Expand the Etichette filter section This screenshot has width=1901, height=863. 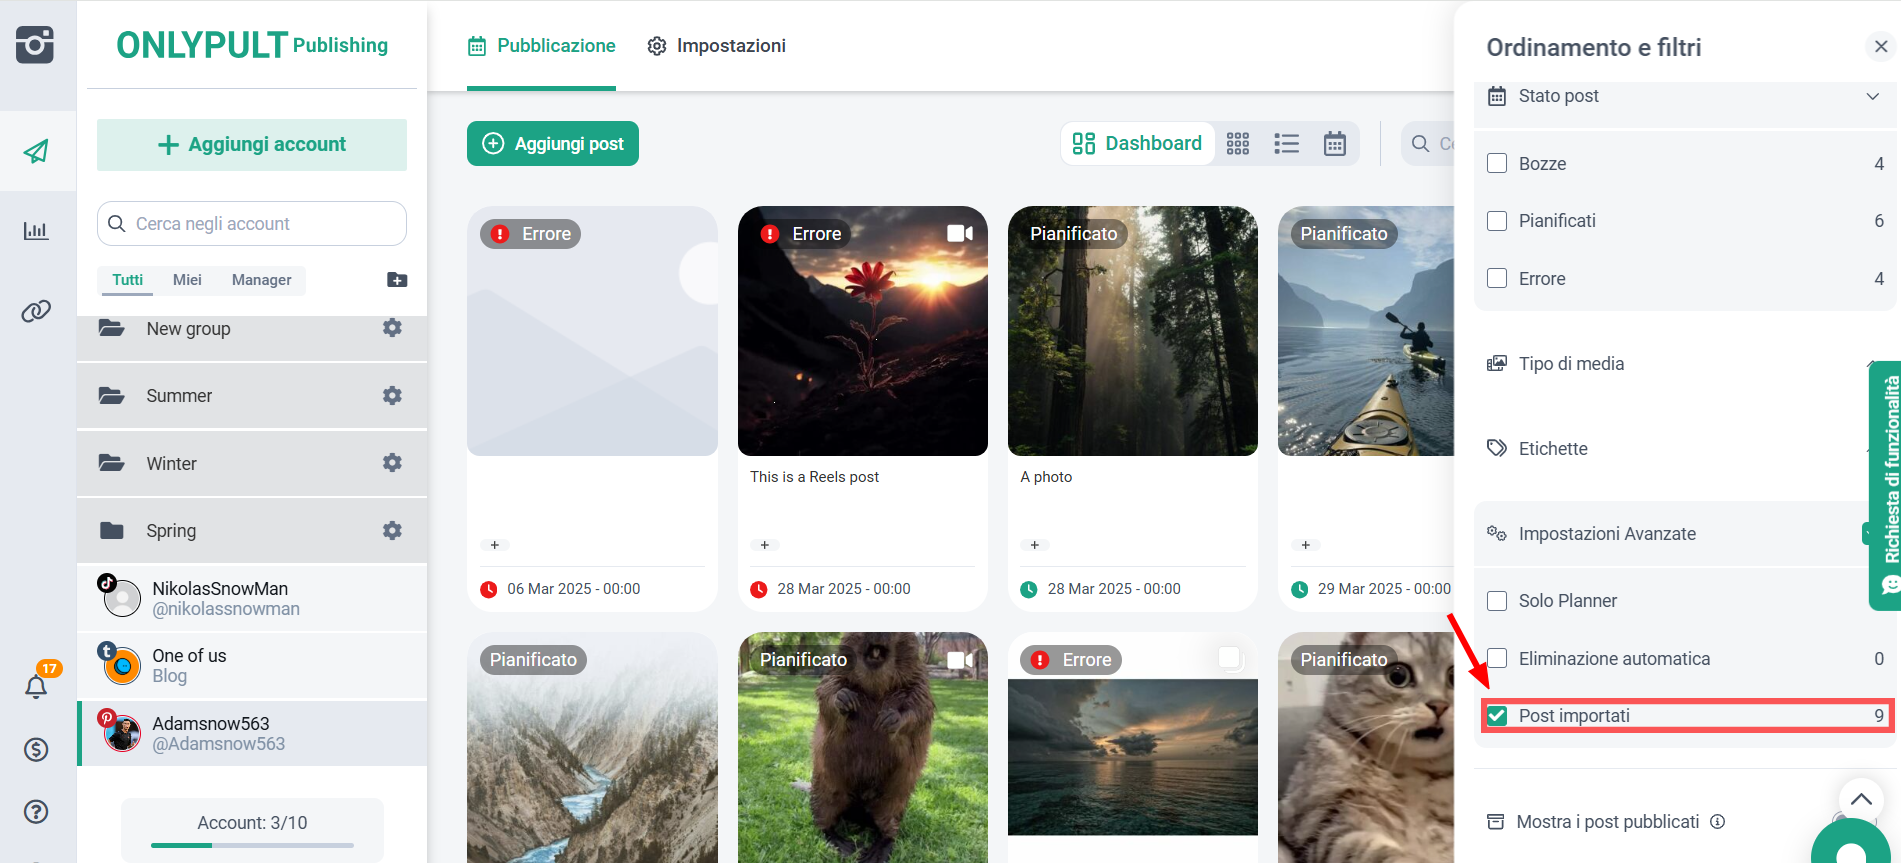1552,449
